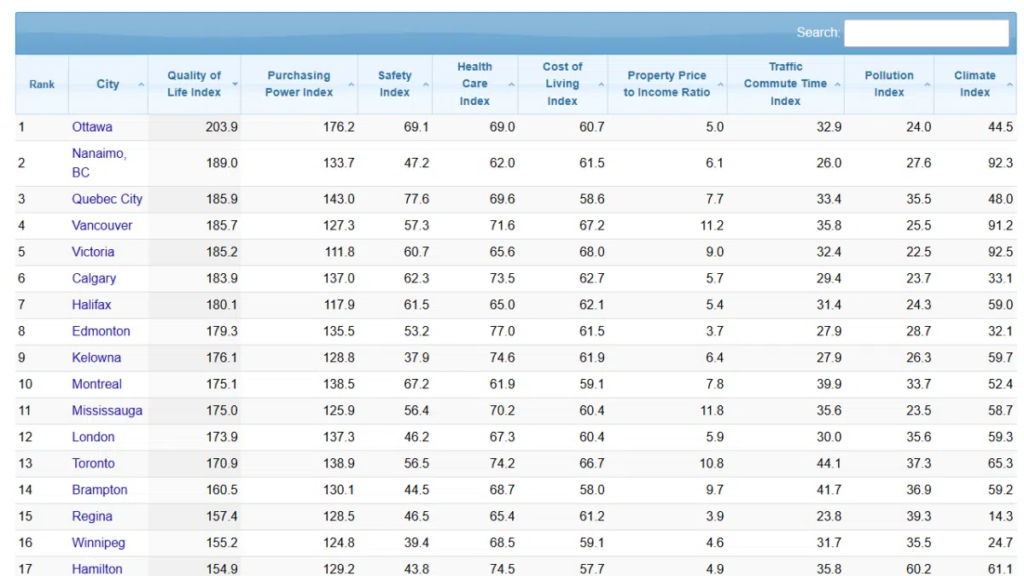Click the Calgary city link
The width and height of the screenshot is (1024, 576).
[x=94, y=279]
